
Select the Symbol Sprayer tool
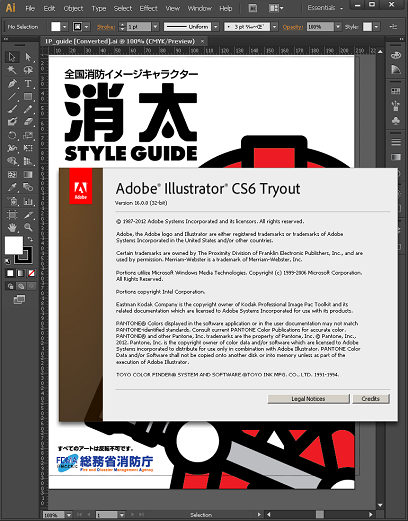coord(12,201)
